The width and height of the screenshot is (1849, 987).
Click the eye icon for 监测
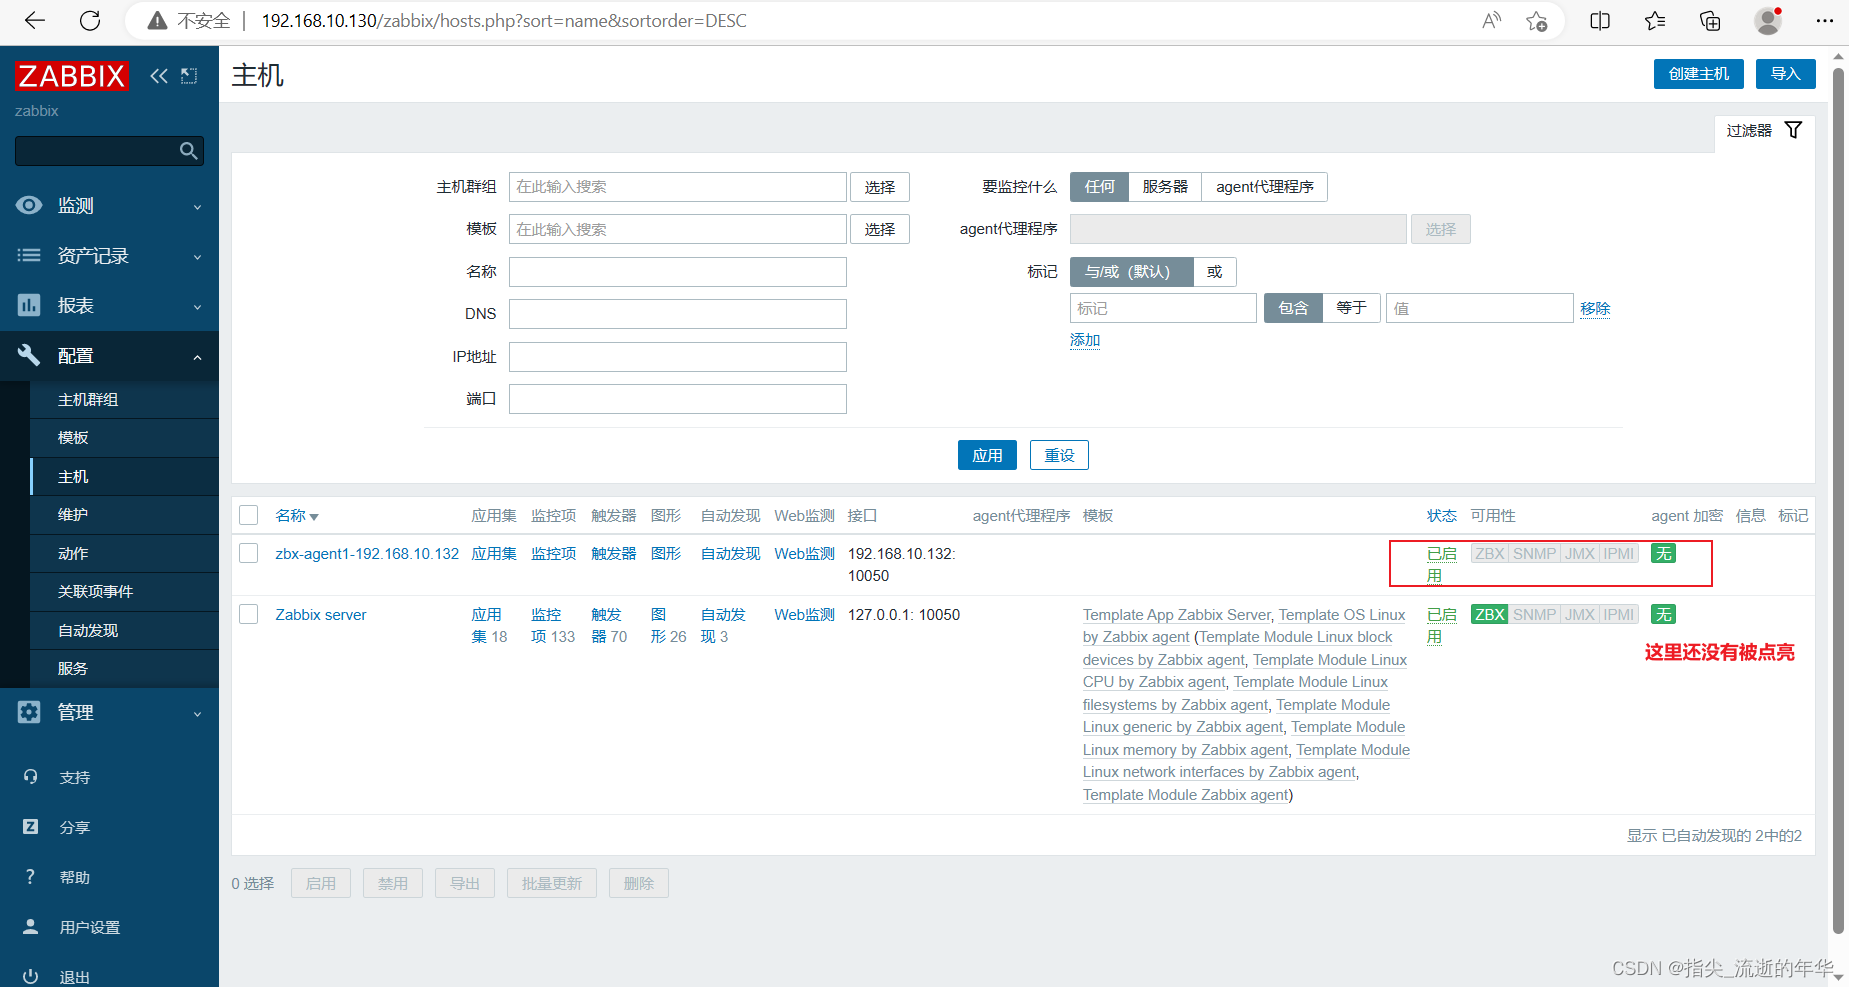coord(29,205)
